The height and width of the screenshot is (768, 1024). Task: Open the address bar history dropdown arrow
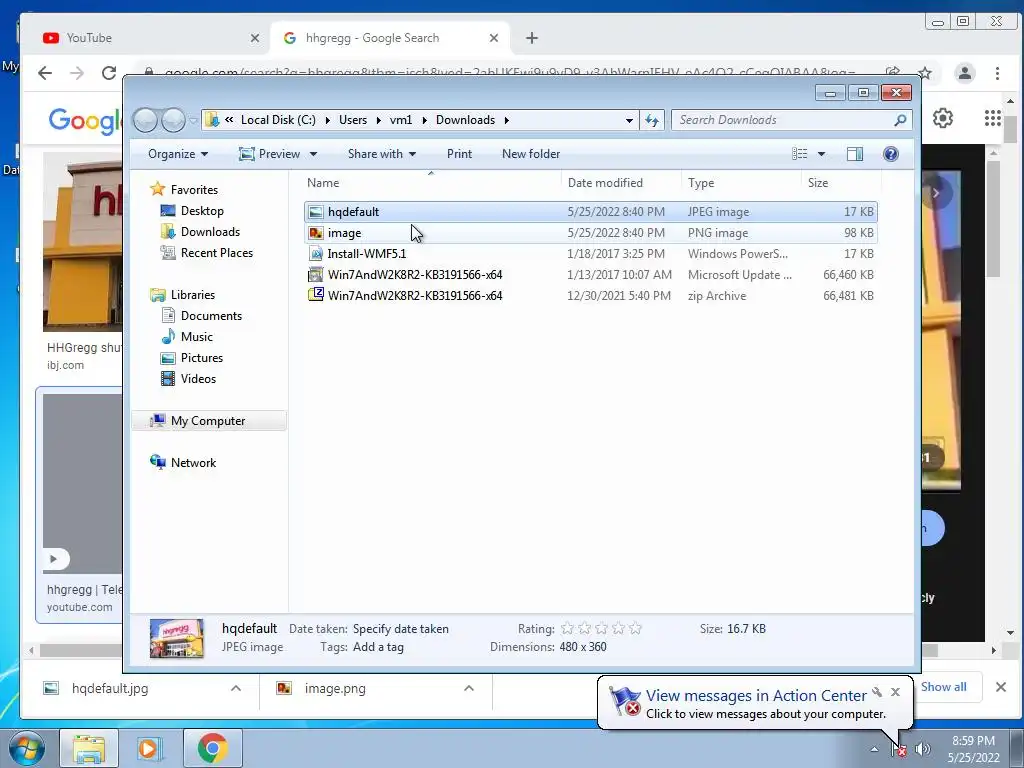click(629, 121)
